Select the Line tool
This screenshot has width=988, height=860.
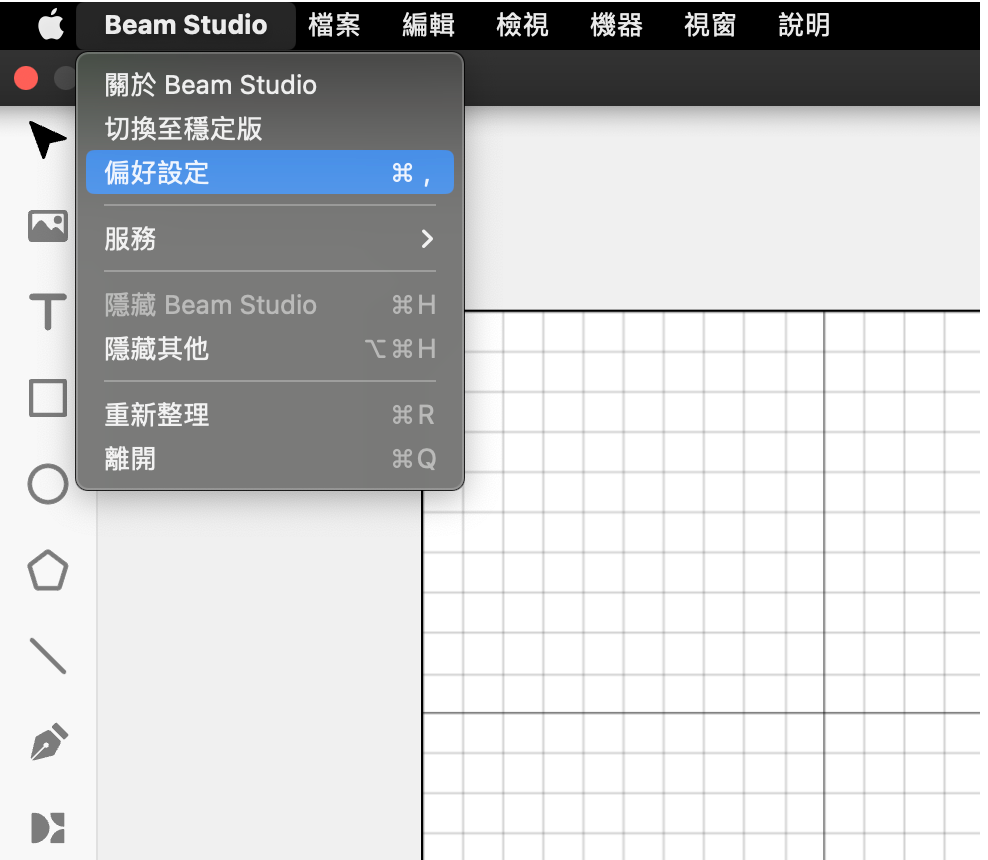[48, 656]
